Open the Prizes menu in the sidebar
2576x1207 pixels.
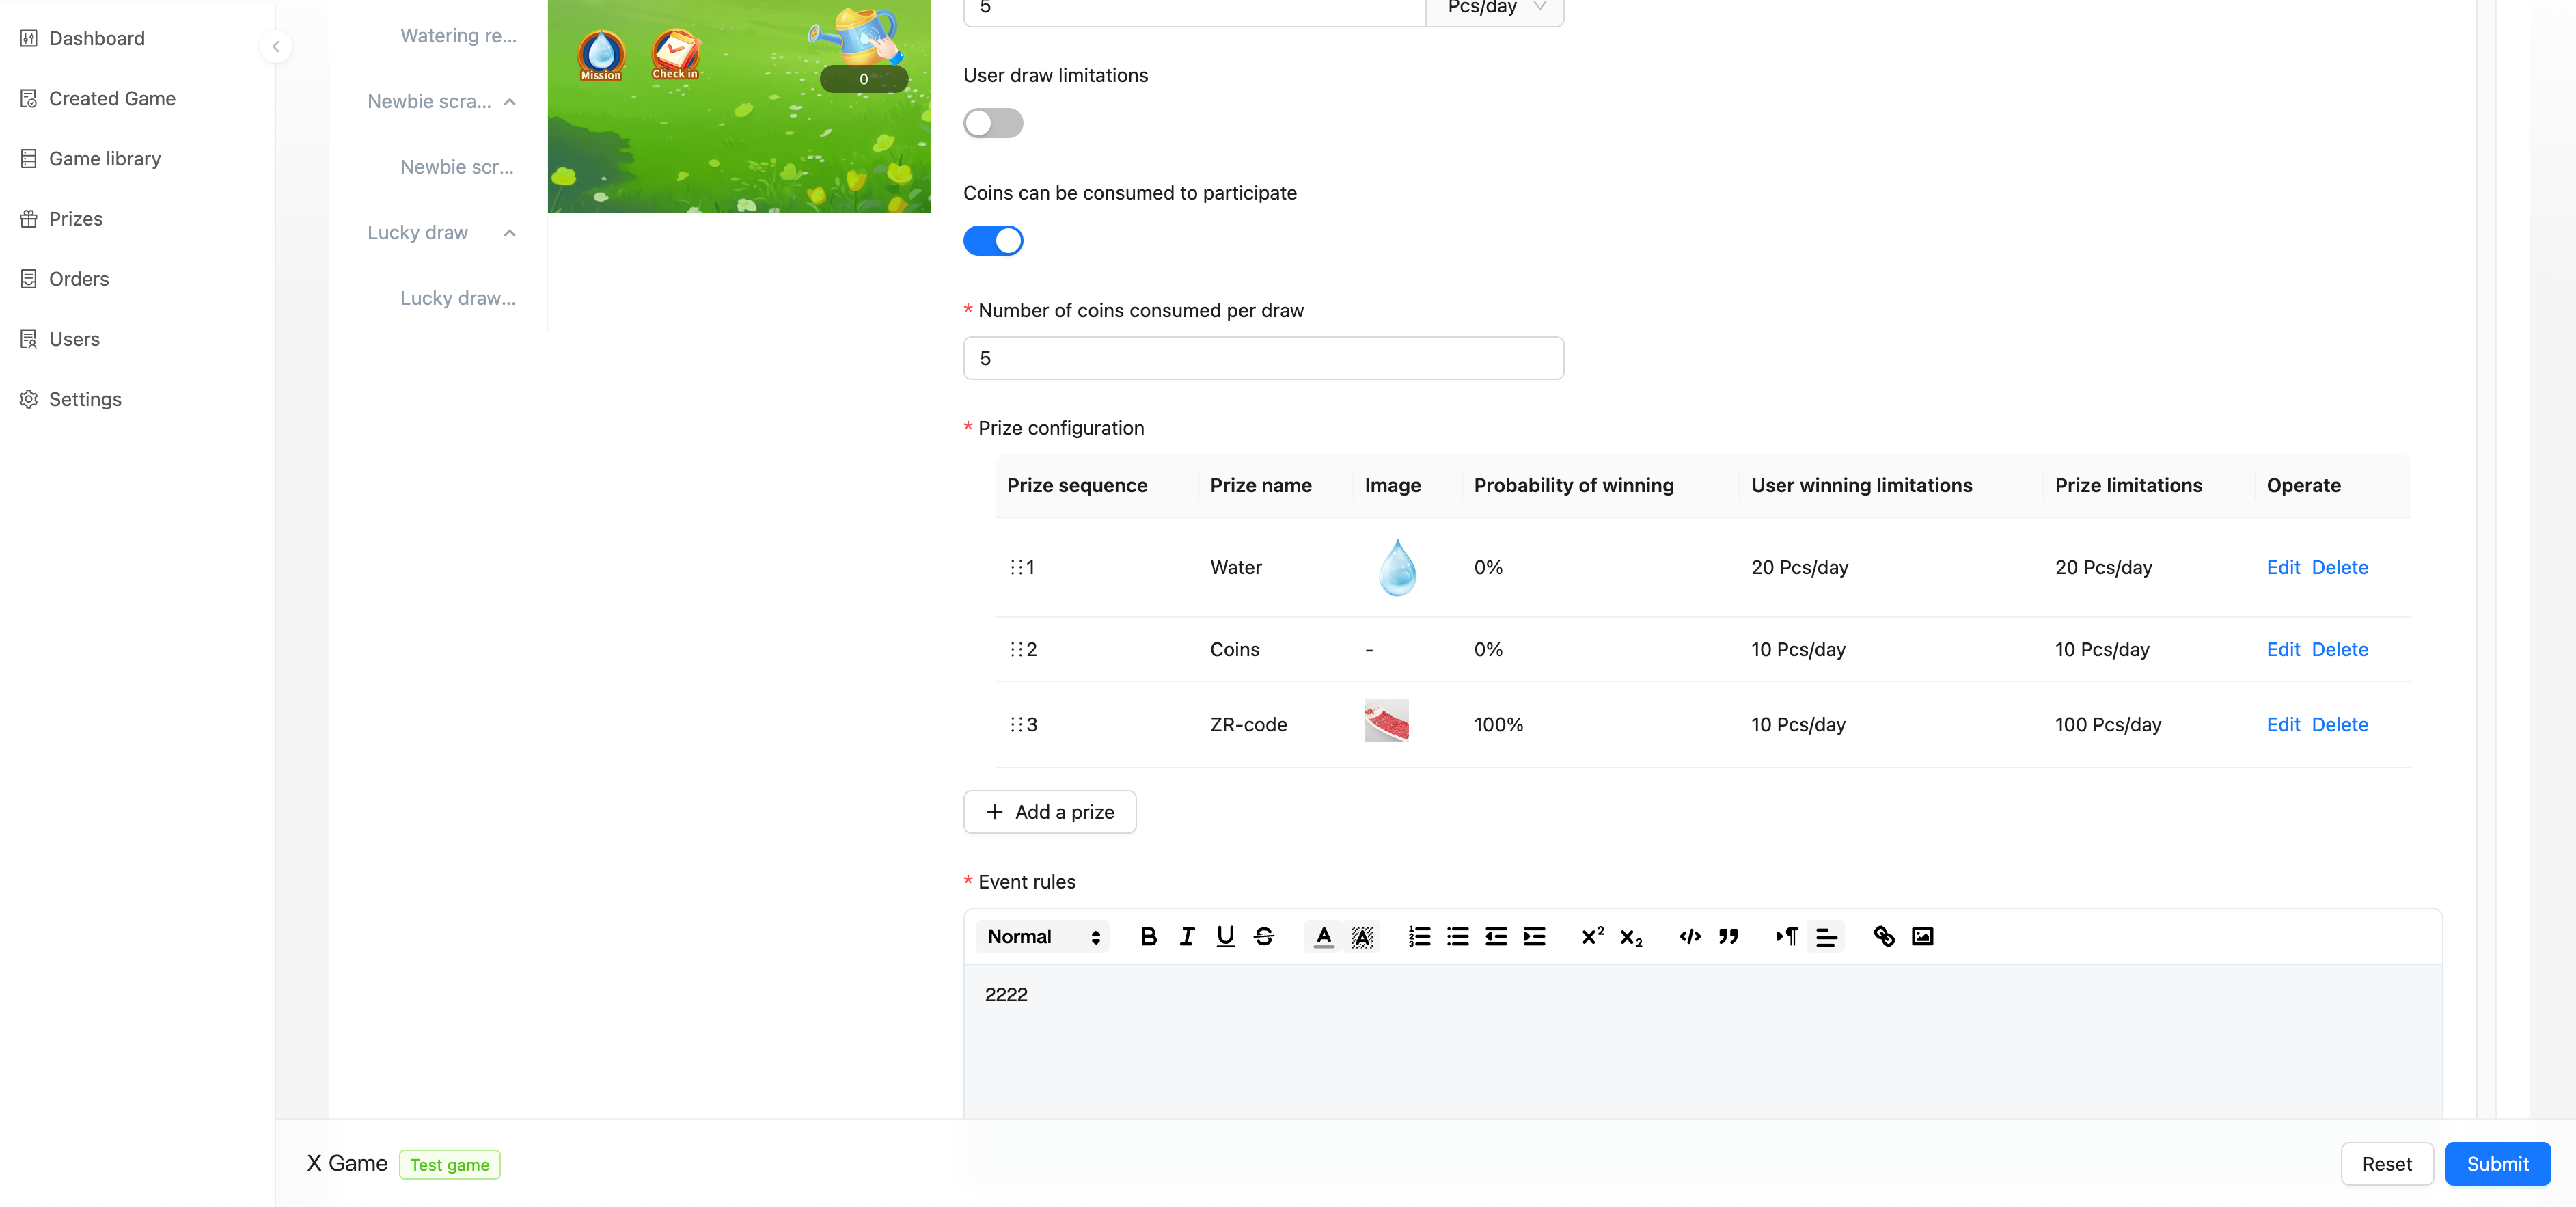[75, 219]
